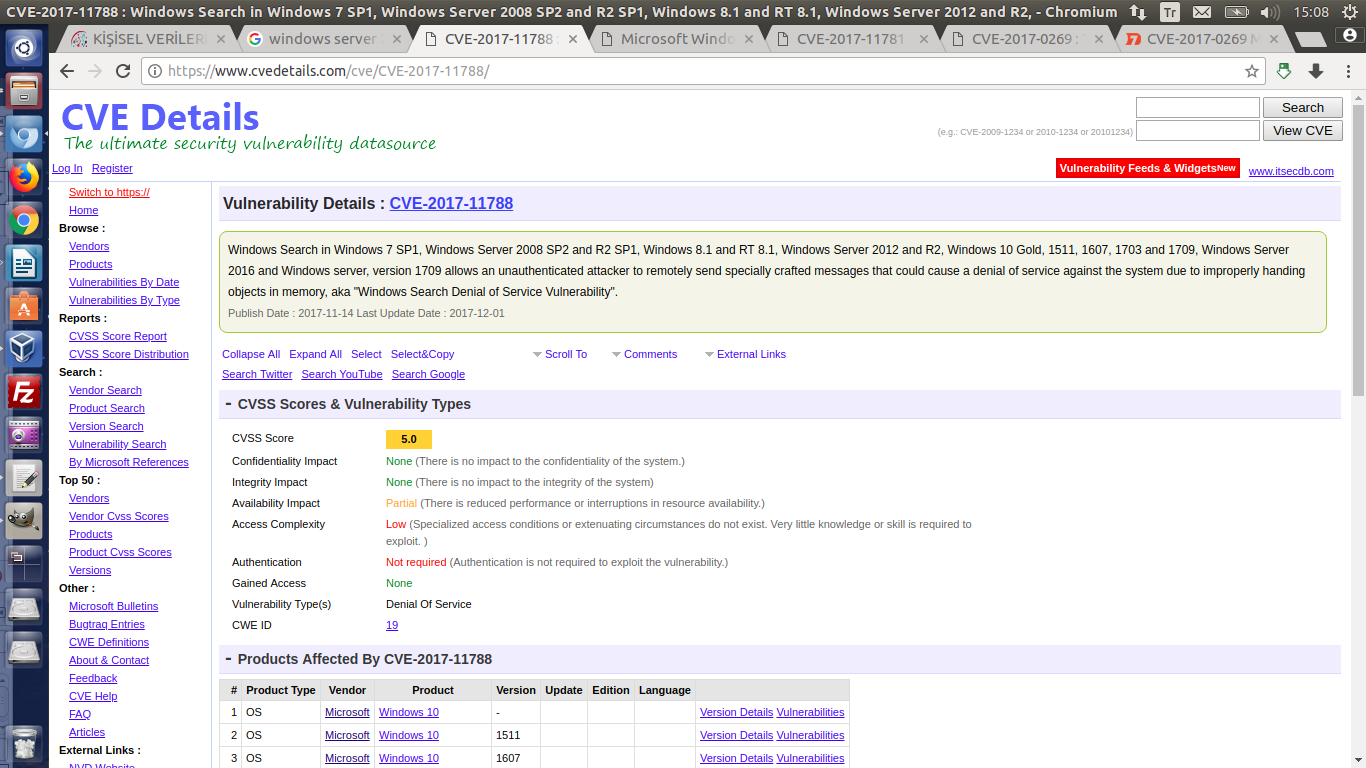
Task: Launch the Files manager from the dock
Action: click(24, 91)
